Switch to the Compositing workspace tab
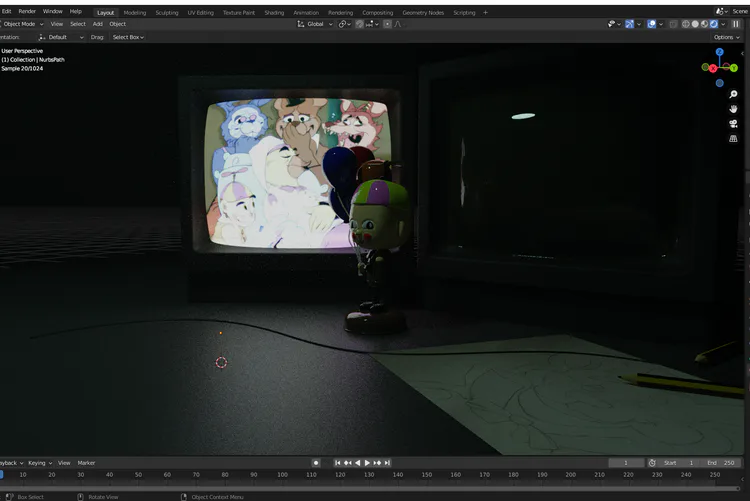The height and width of the screenshot is (501, 750). pos(377,13)
